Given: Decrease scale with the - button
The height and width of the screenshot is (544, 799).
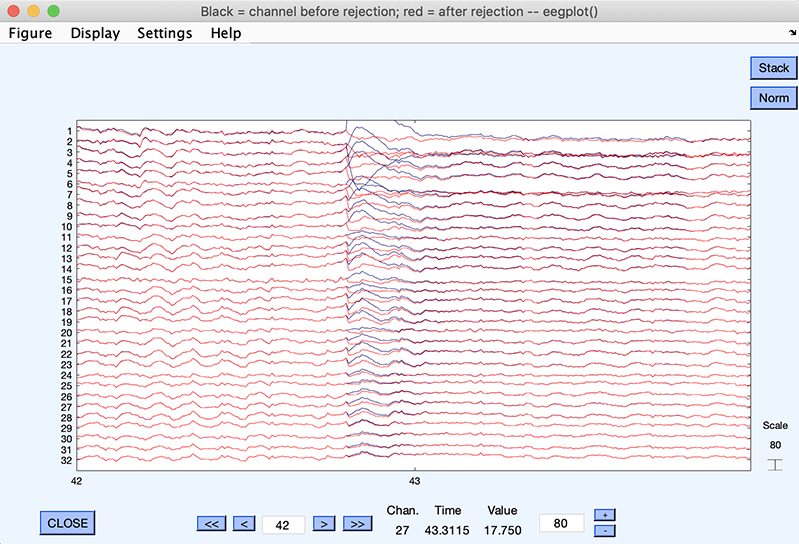Looking at the screenshot, I should [604, 530].
